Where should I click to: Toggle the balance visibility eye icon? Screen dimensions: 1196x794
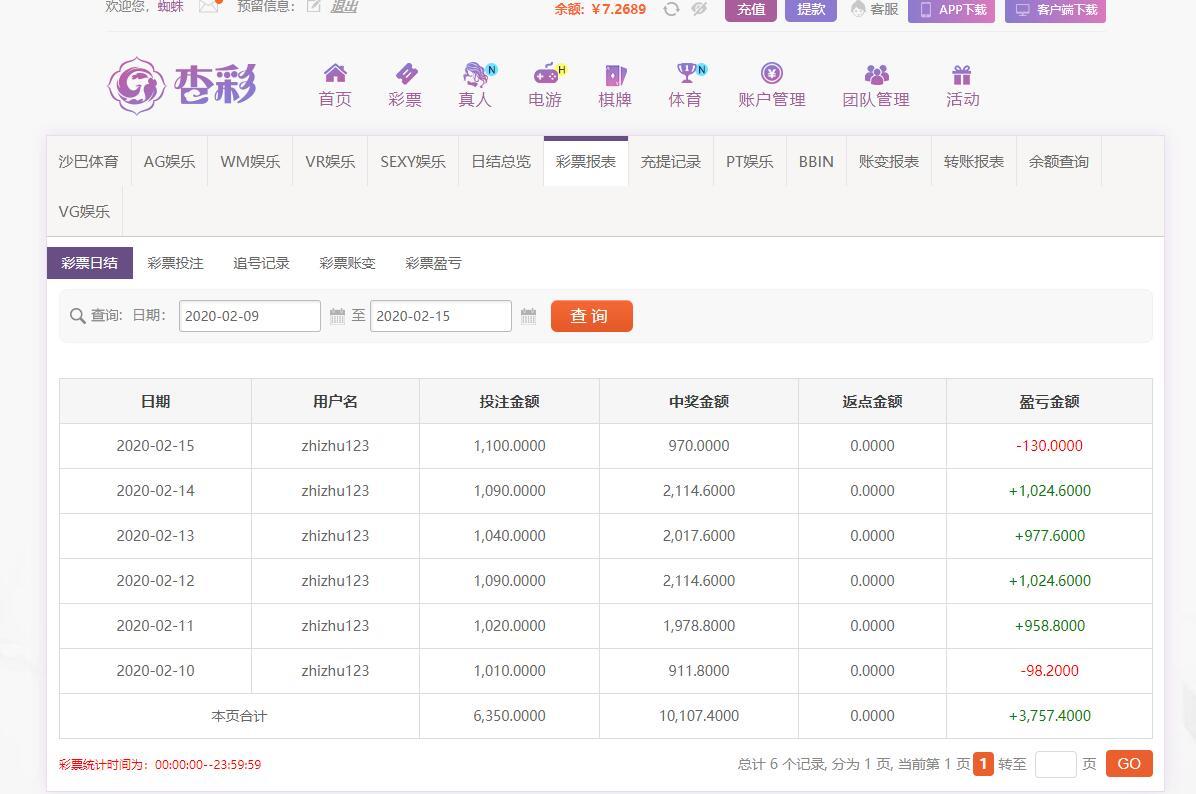tap(699, 9)
